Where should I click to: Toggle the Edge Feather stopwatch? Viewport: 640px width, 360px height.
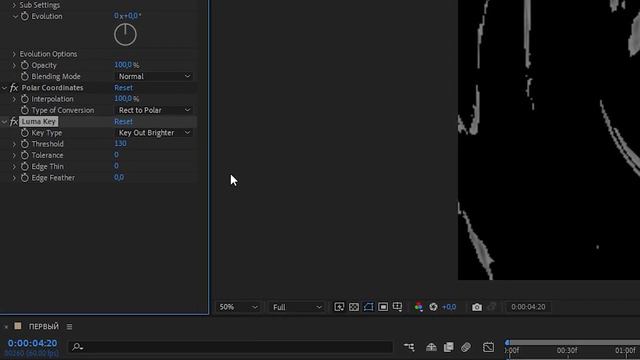(x=24, y=178)
